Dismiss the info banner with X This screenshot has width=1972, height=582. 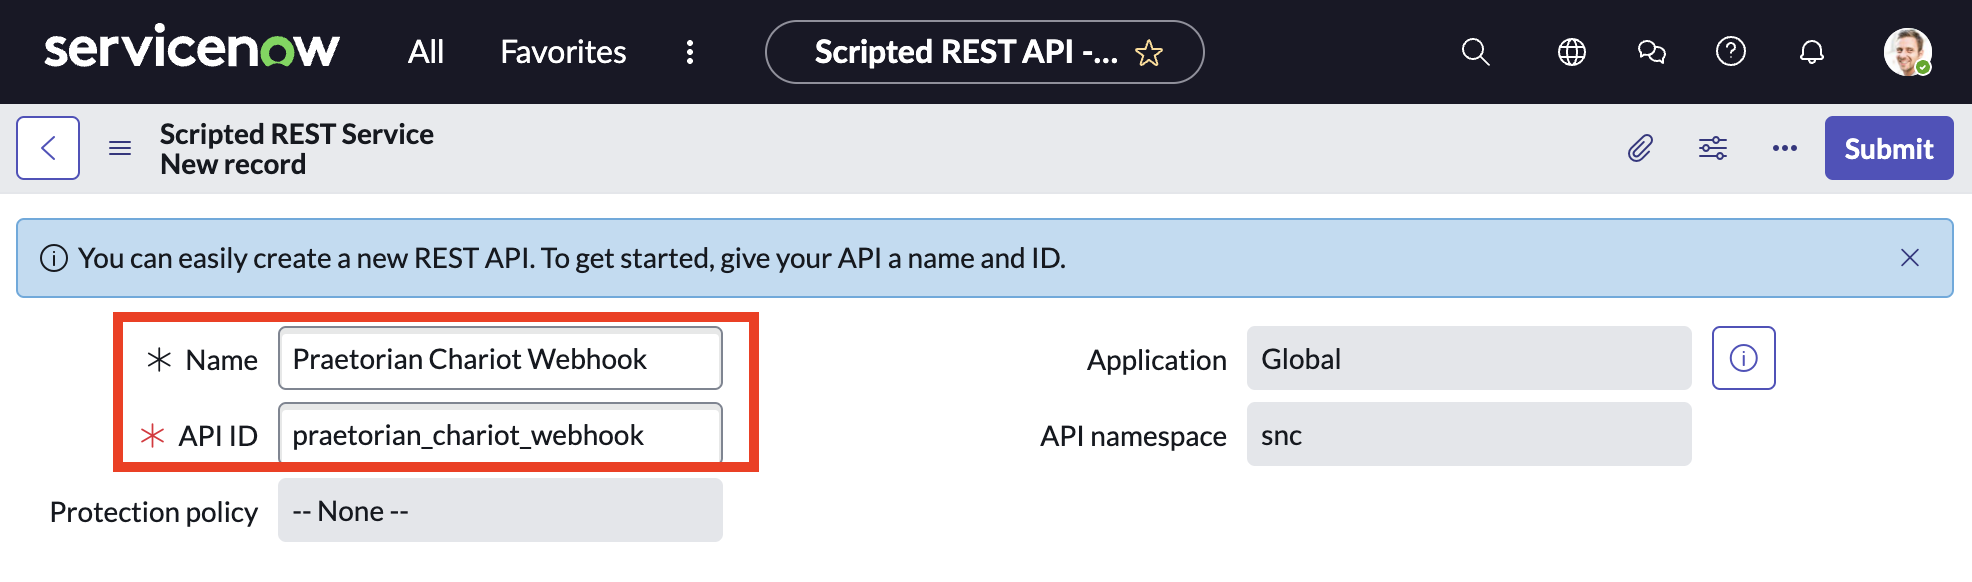pos(1910,258)
